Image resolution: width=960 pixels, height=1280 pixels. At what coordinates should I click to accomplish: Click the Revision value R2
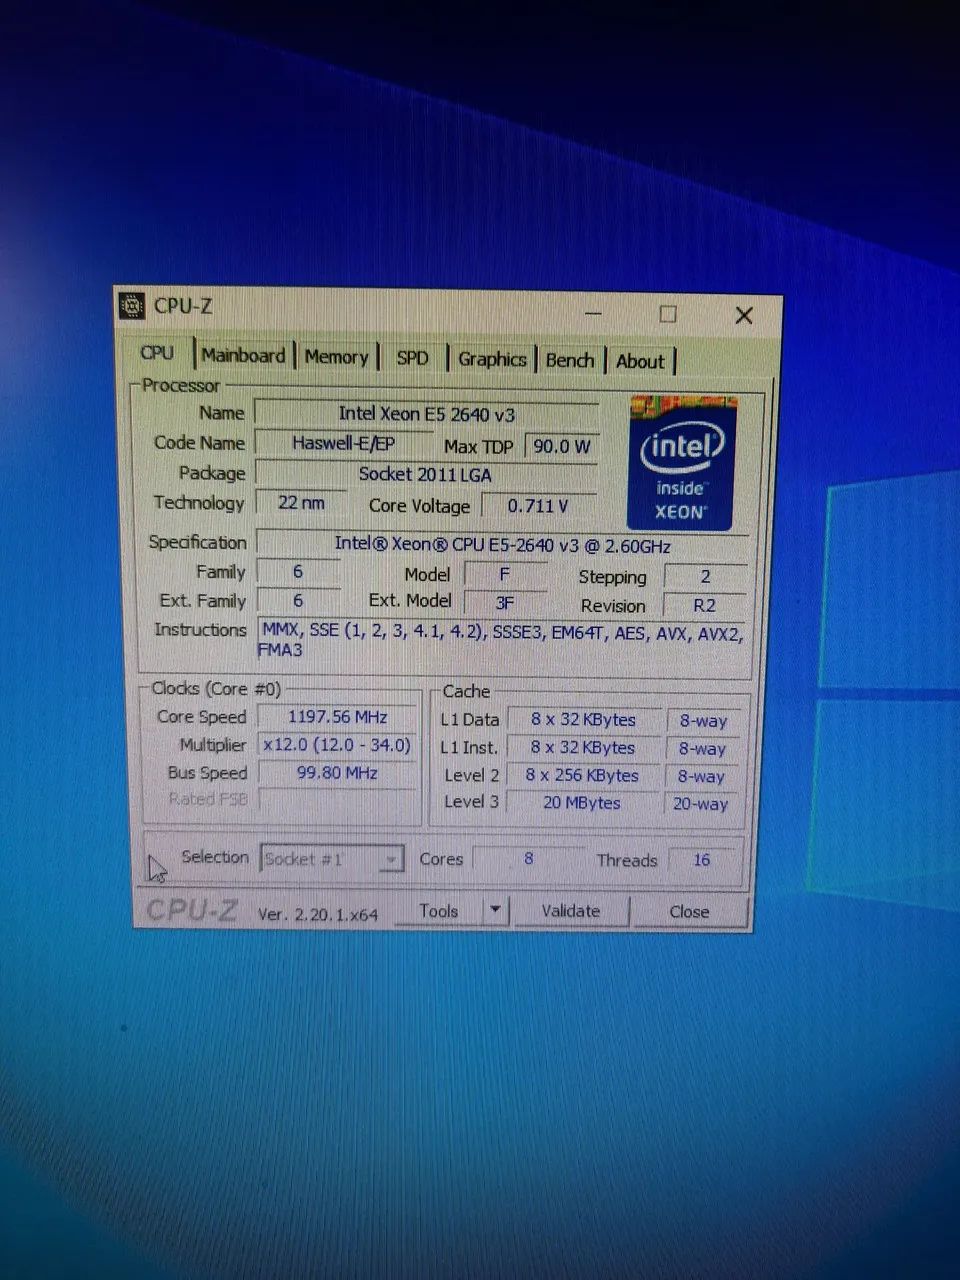coord(705,605)
